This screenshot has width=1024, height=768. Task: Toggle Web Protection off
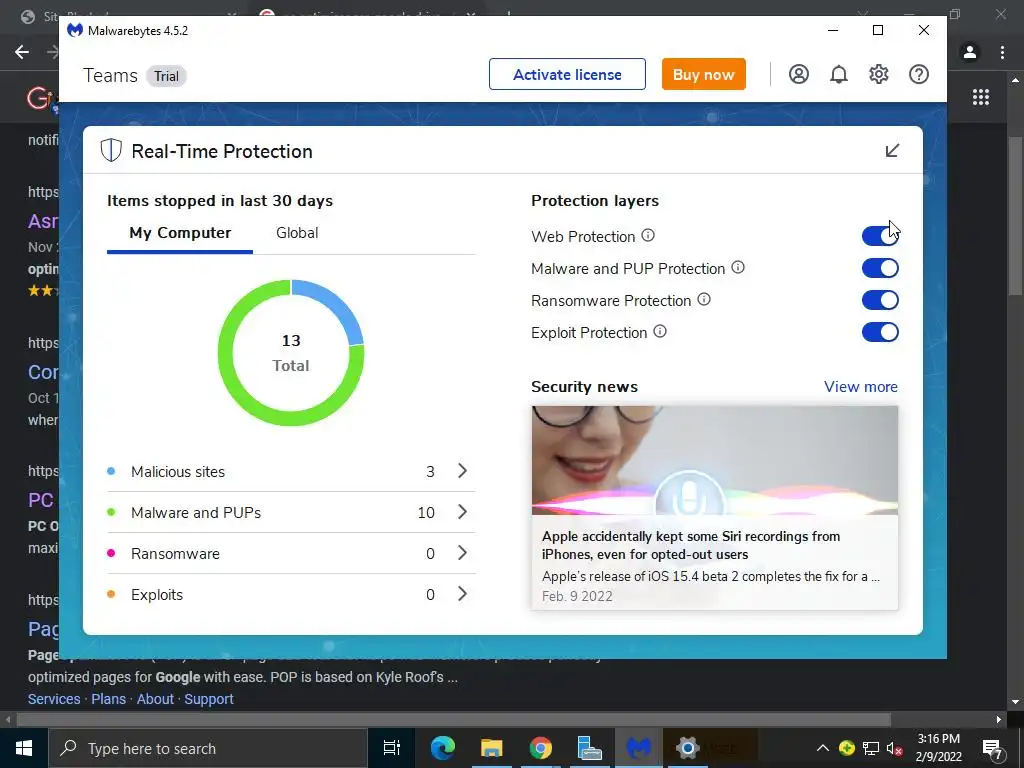880,236
